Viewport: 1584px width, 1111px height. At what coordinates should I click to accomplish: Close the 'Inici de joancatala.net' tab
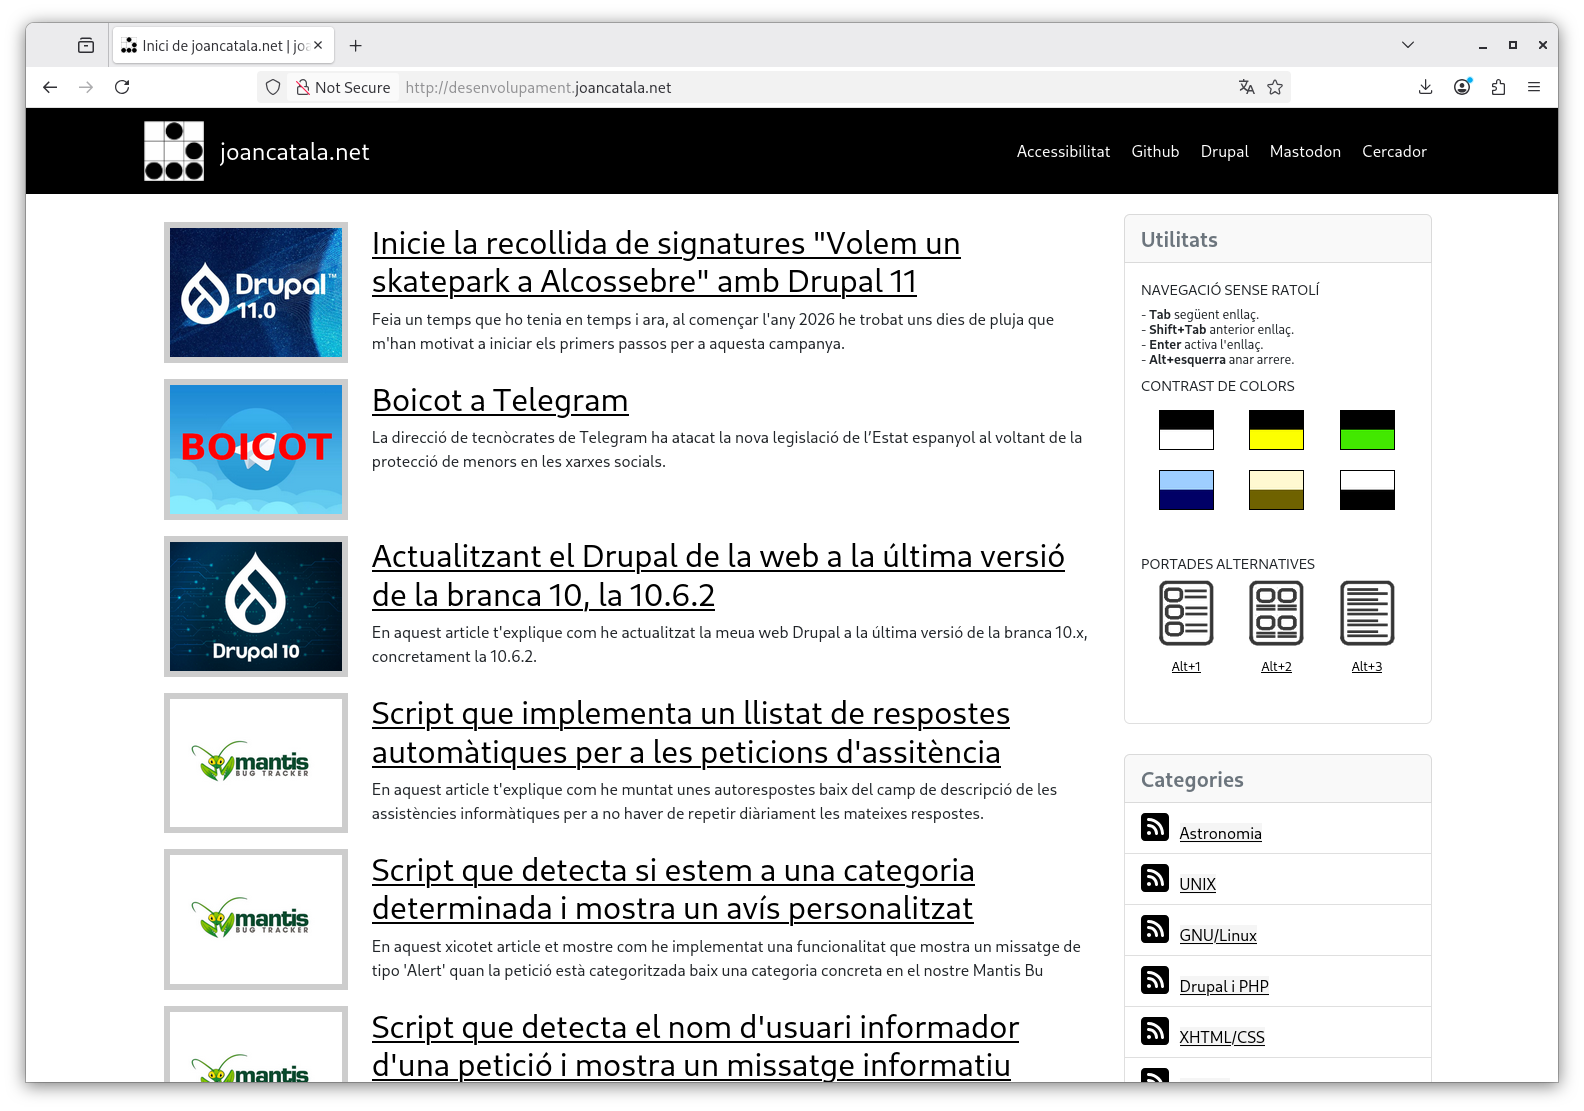[x=318, y=45]
